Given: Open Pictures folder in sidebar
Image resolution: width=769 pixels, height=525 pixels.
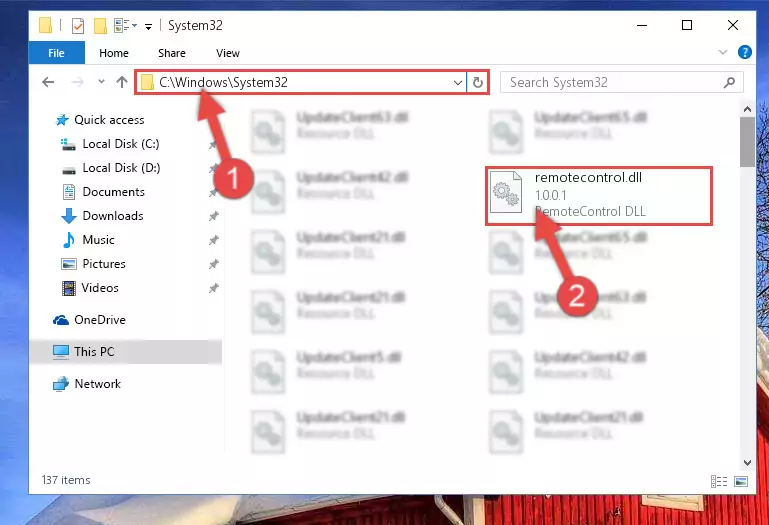Looking at the screenshot, I should point(103,264).
